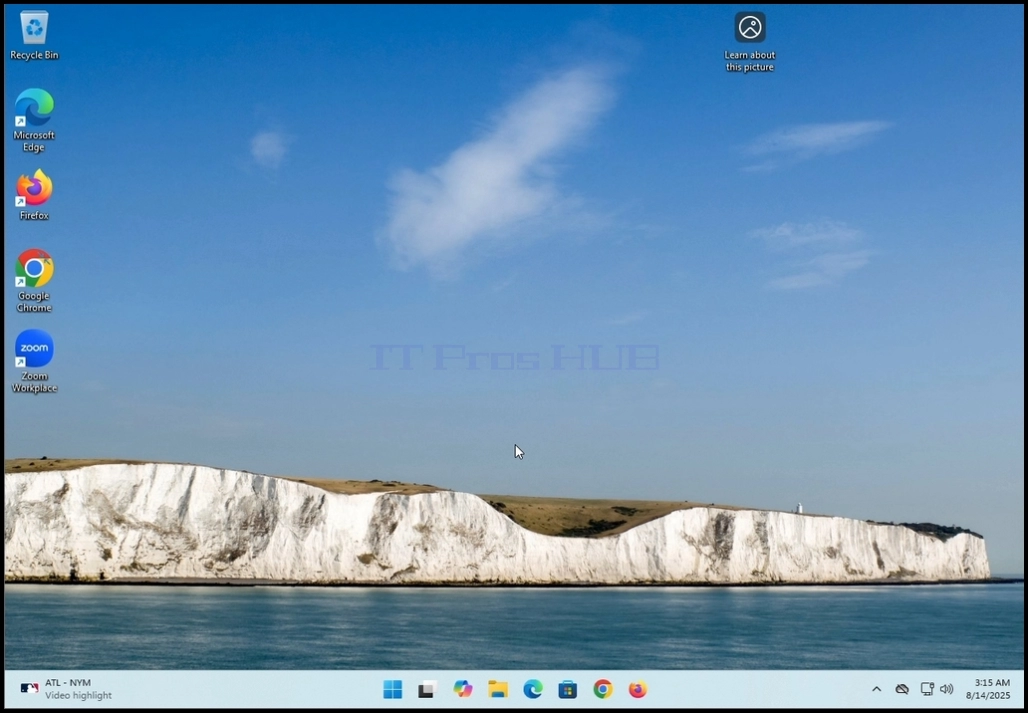Viewport: 1028px width, 713px height.
Task: Select the Microsoft Edge desktop shortcut
Action: pos(34,120)
